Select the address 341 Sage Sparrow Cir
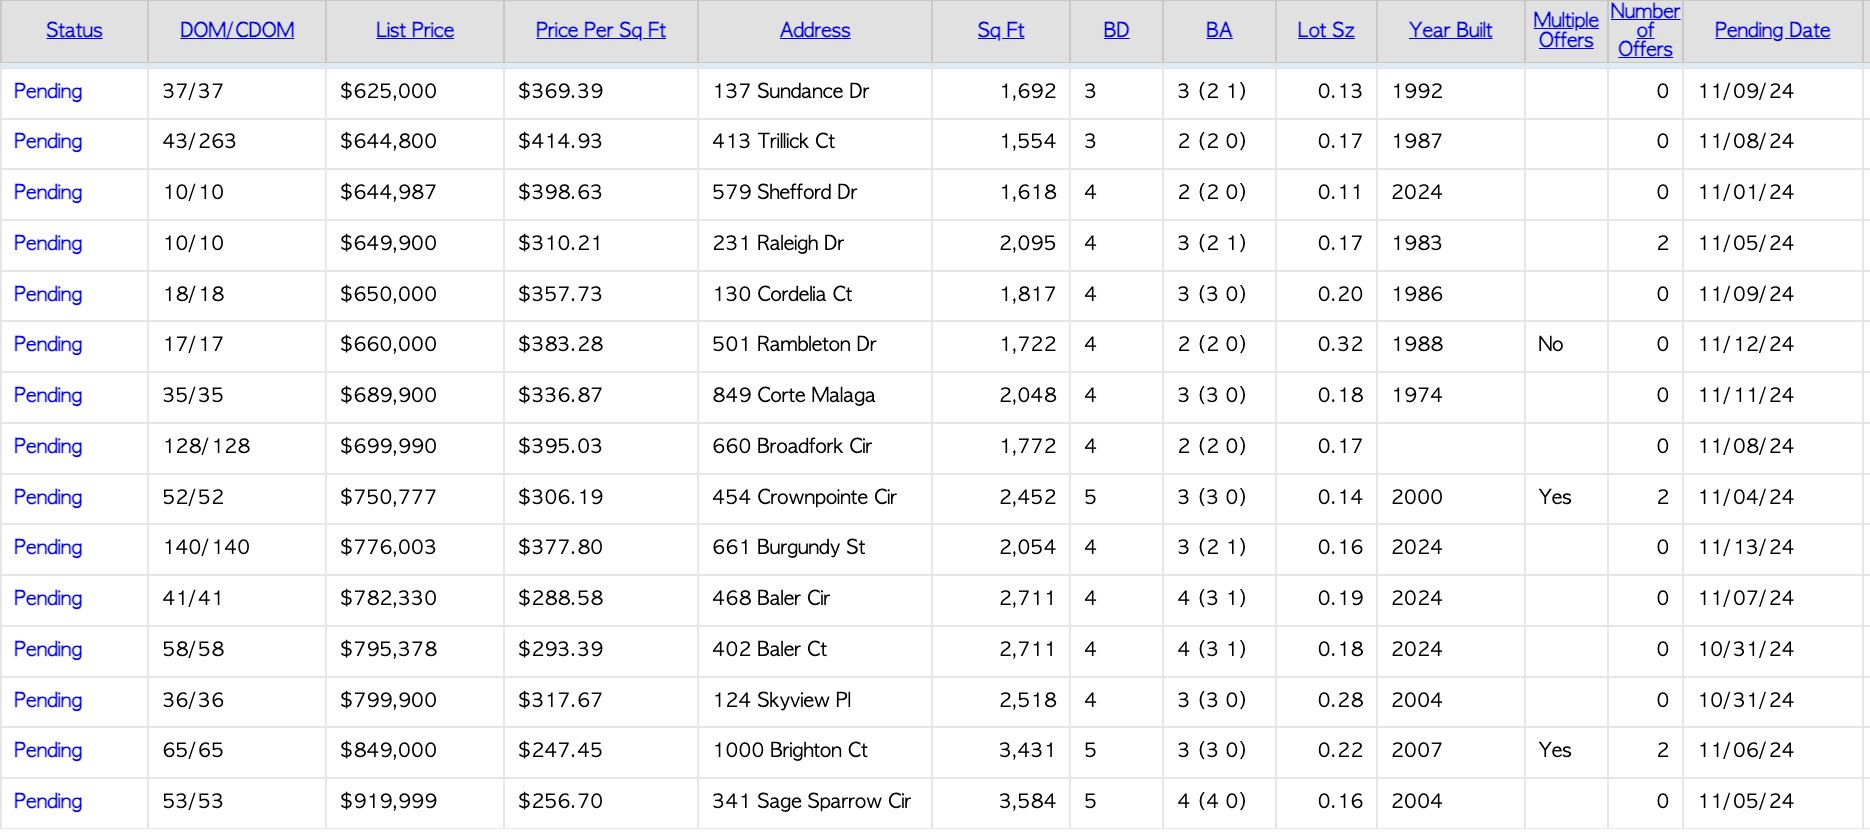 tap(812, 801)
